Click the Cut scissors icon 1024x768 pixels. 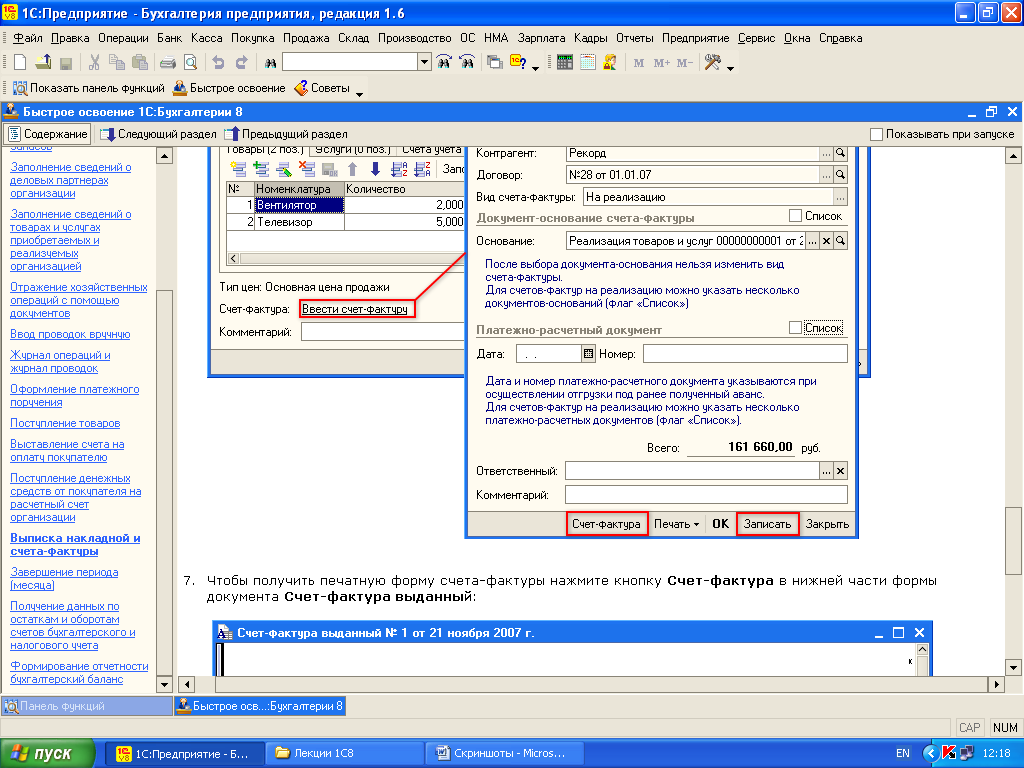click(94, 63)
